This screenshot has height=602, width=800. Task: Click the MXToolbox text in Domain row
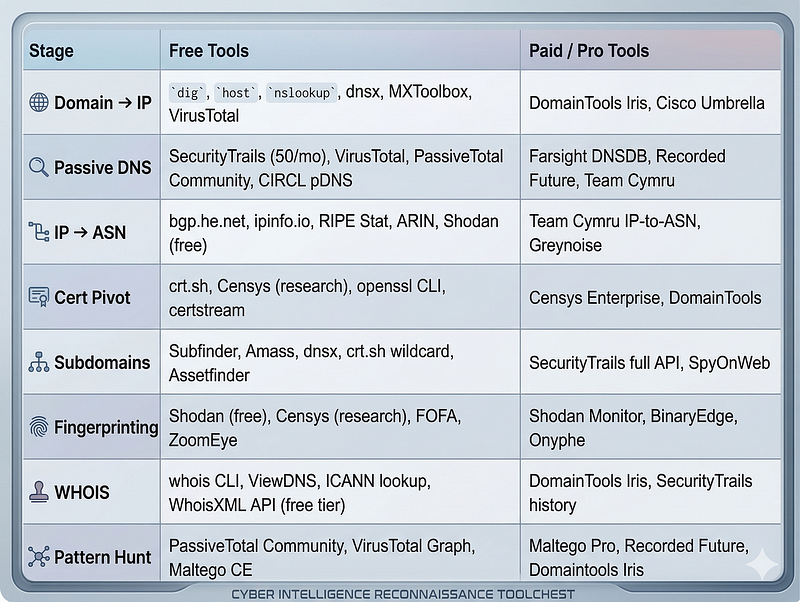tap(428, 92)
